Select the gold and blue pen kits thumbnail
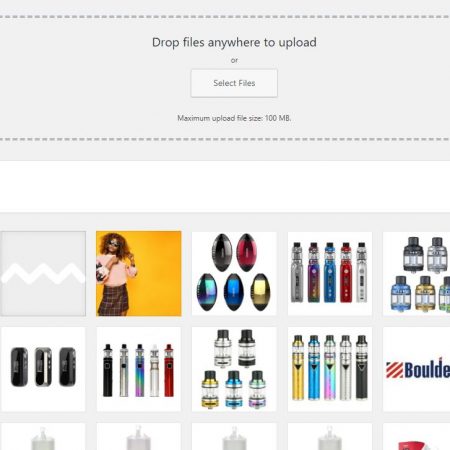 pyautogui.click(x=330, y=369)
